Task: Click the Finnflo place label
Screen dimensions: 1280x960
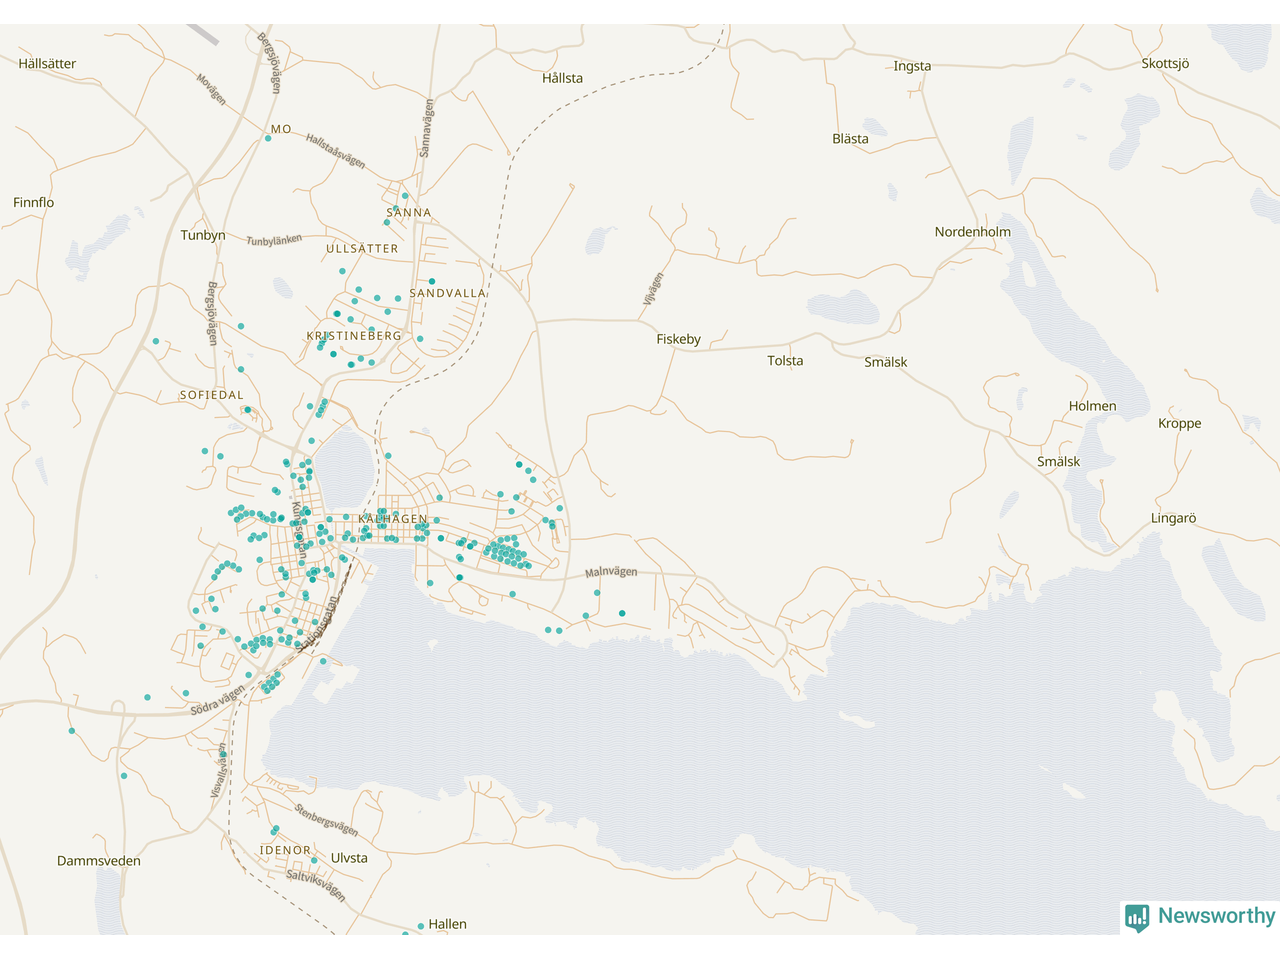Action: (34, 203)
